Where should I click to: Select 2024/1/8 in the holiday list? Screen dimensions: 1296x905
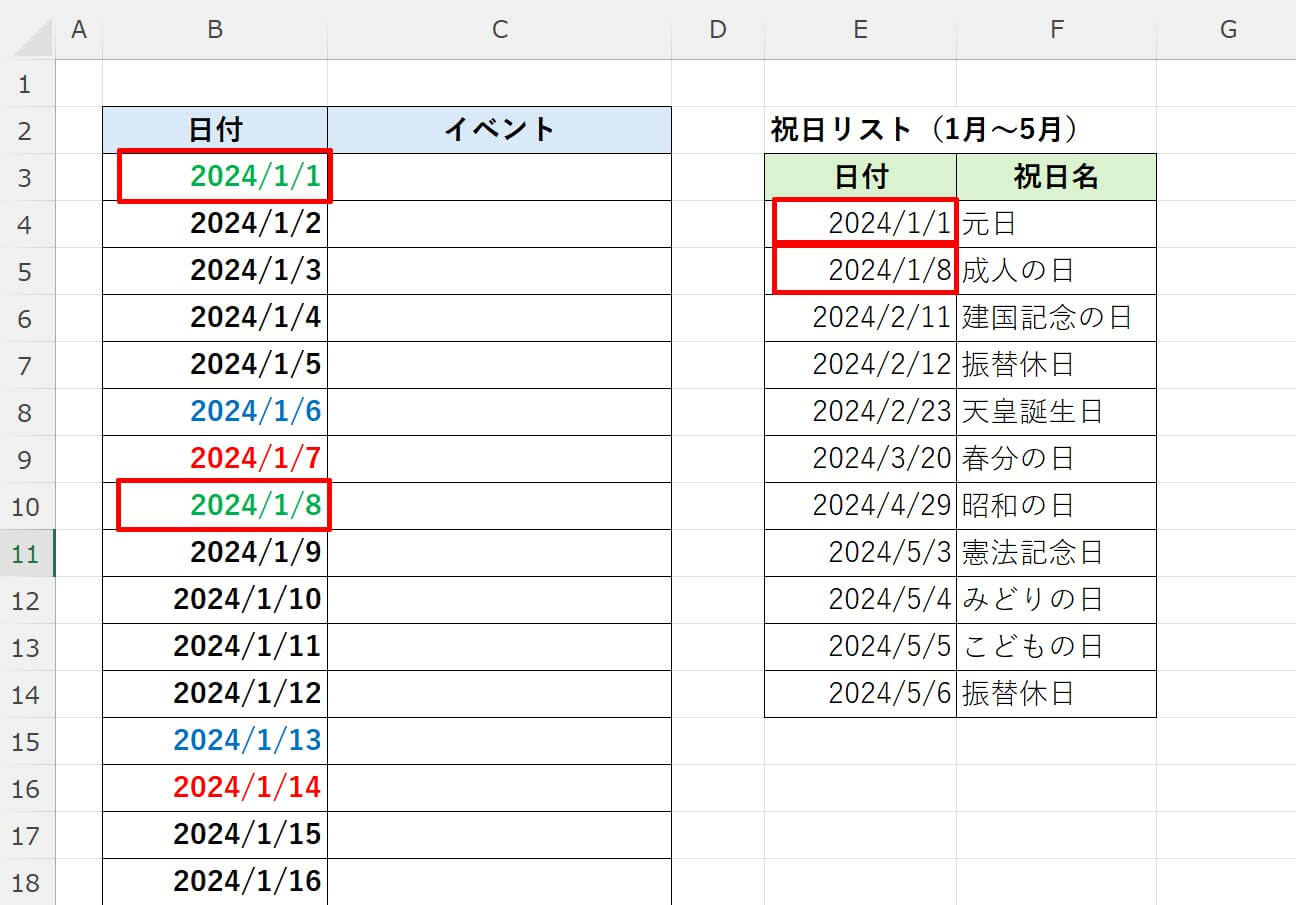click(x=860, y=271)
